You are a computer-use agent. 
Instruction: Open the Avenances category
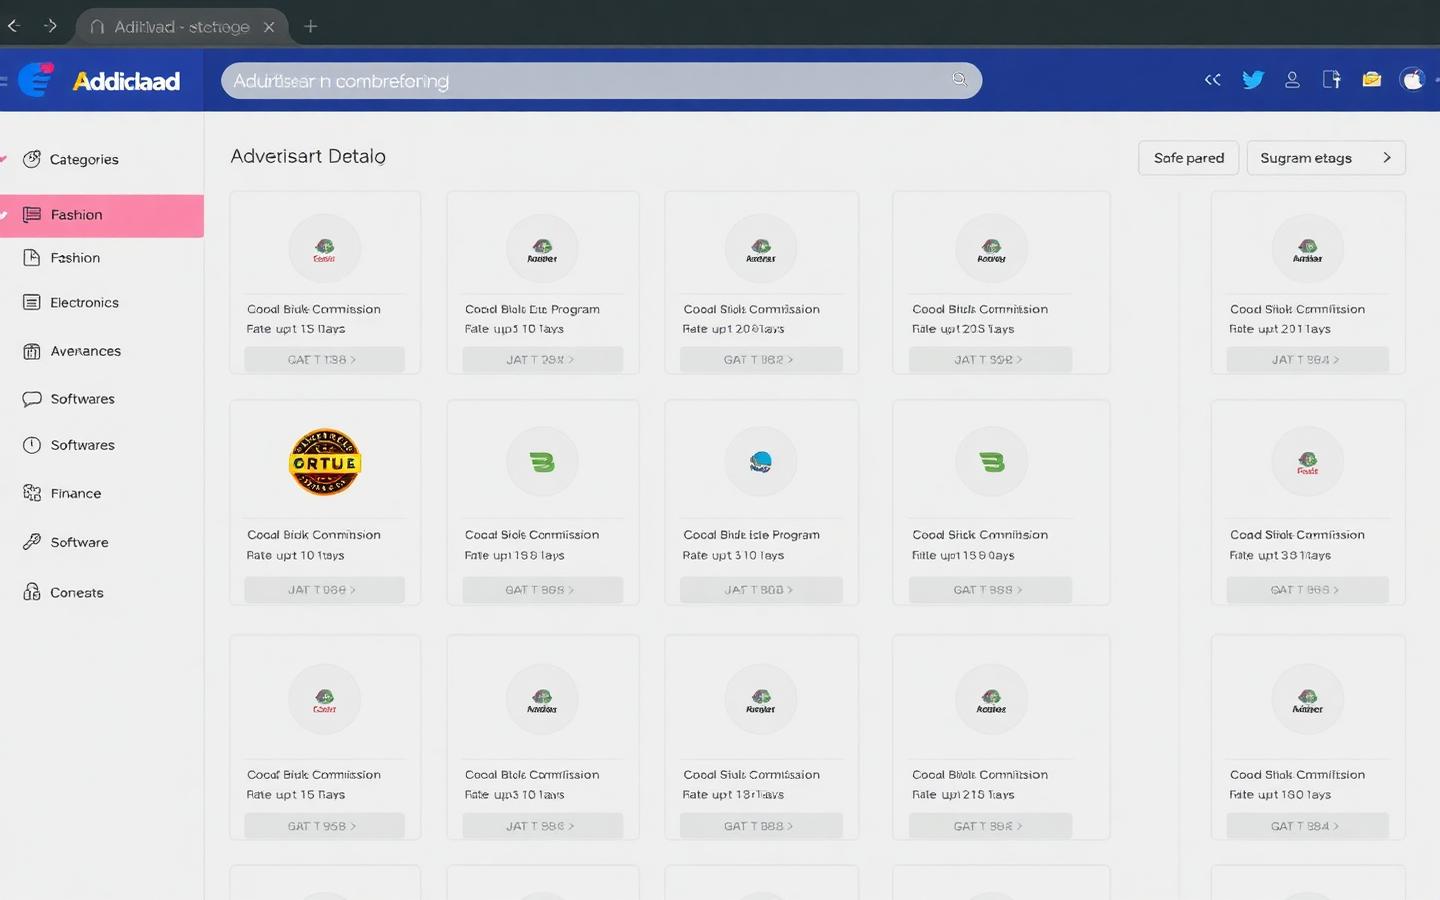click(86, 351)
